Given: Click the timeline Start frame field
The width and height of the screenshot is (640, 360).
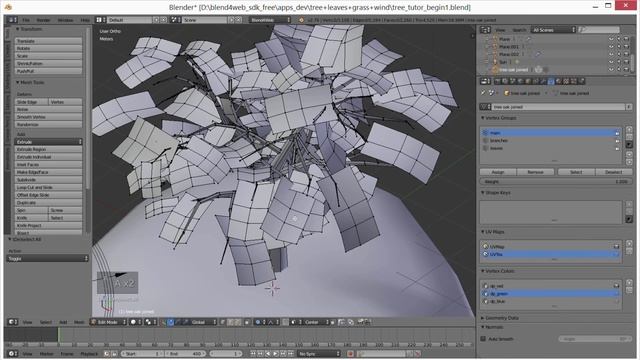Looking at the screenshot, I should click(x=142, y=353).
